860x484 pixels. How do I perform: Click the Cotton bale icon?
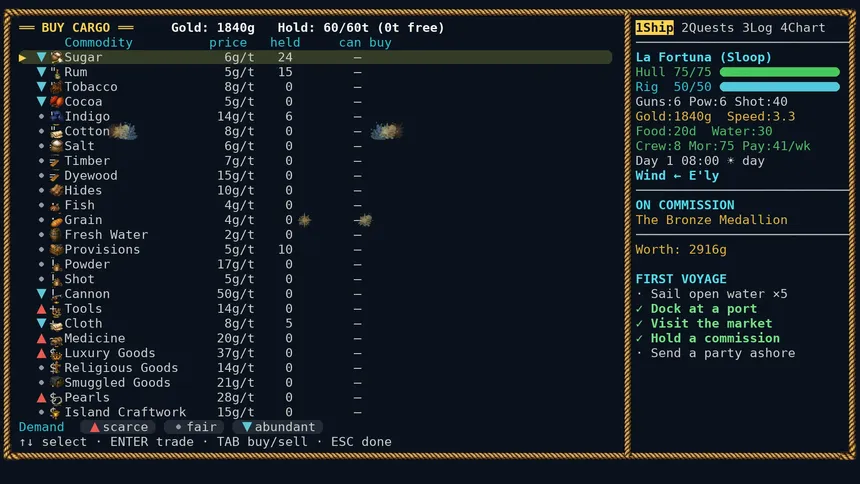point(56,131)
